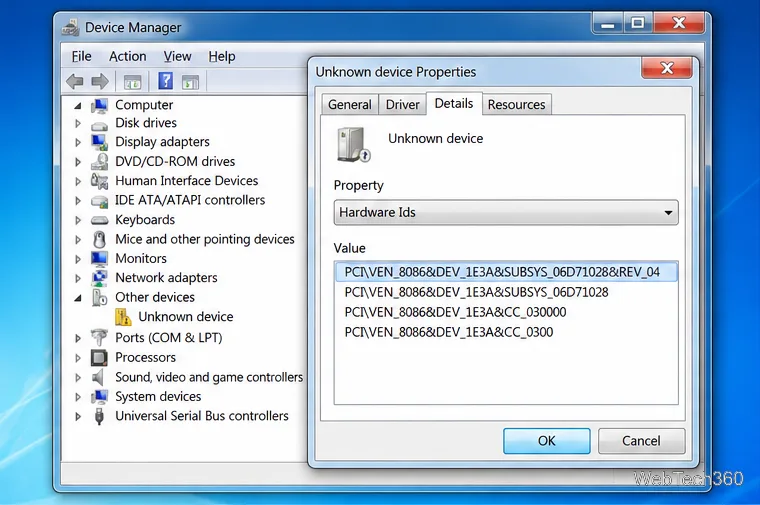Click the OK button
The height and width of the screenshot is (505, 760).
(547, 441)
